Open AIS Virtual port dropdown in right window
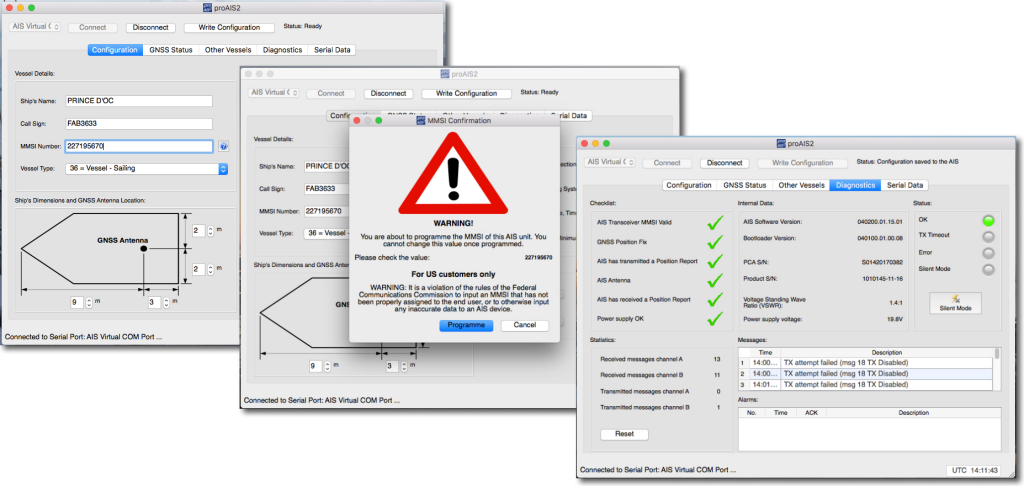1024x486 pixels. pos(609,162)
